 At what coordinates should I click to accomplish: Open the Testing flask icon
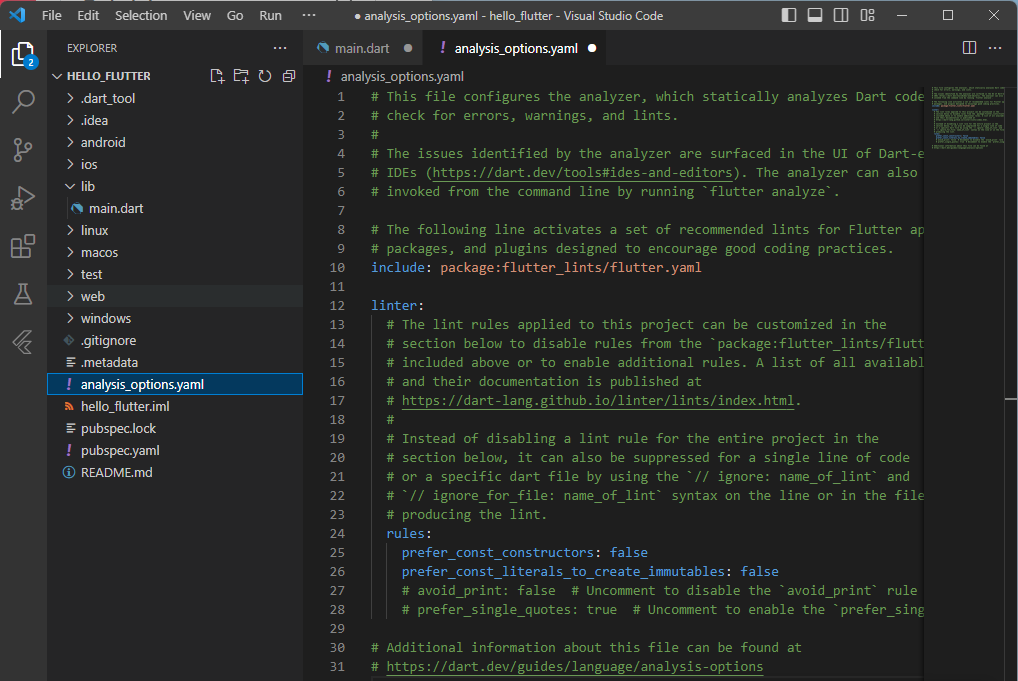click(23, 294)
